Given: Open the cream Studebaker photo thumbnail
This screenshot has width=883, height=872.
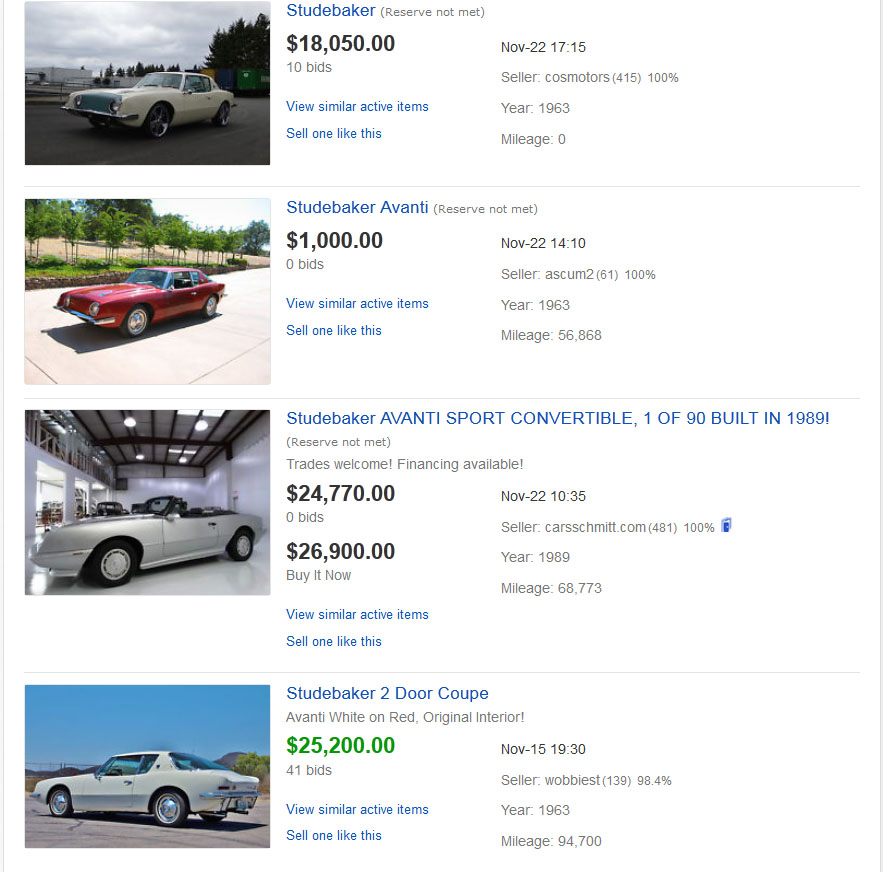Looking at the screenshot, I should coord(147,84).
